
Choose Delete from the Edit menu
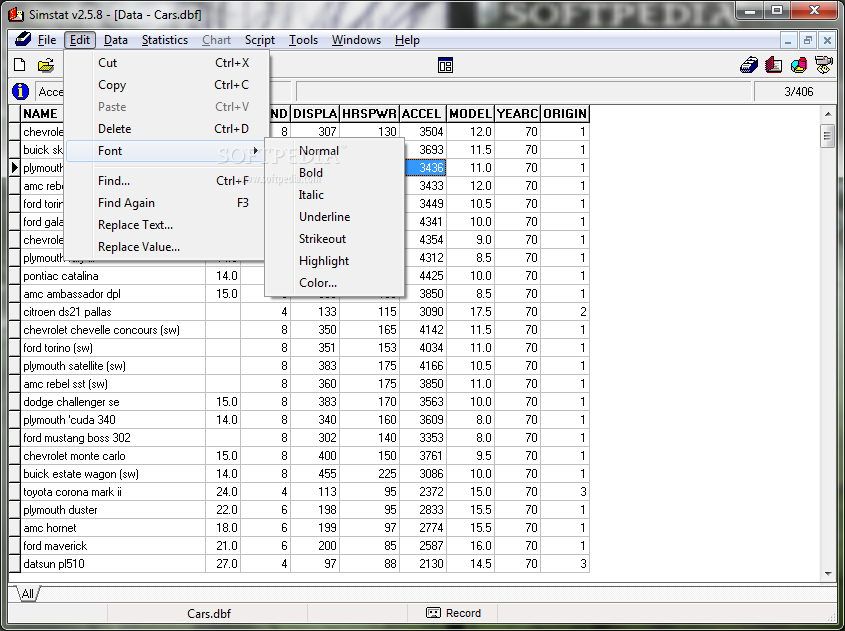(x=167, y=129)
